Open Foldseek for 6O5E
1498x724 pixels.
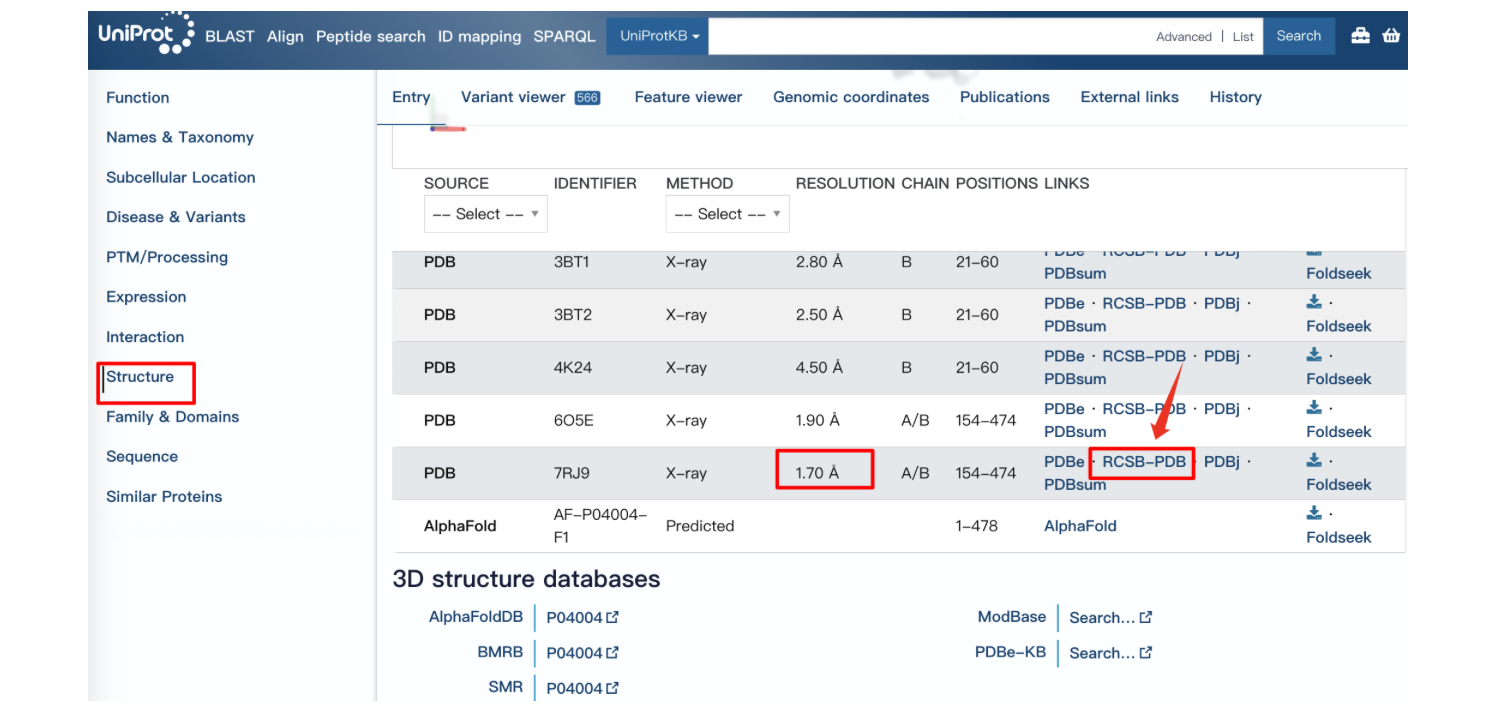[1338, 432]
